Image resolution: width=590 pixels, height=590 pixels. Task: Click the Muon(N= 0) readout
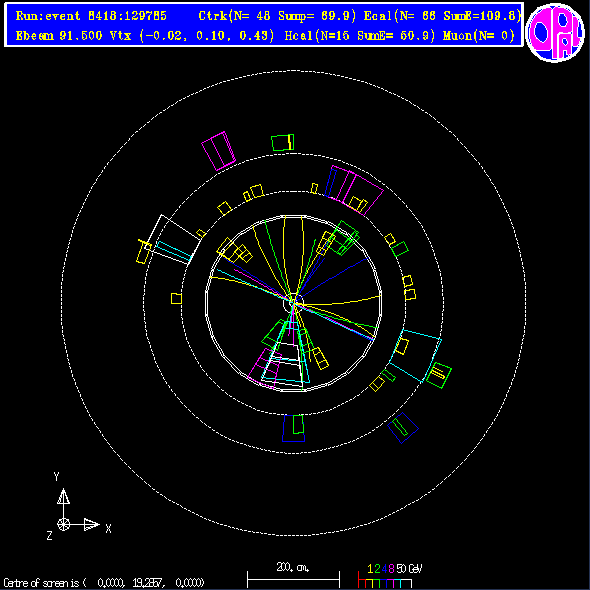(479, 36)
